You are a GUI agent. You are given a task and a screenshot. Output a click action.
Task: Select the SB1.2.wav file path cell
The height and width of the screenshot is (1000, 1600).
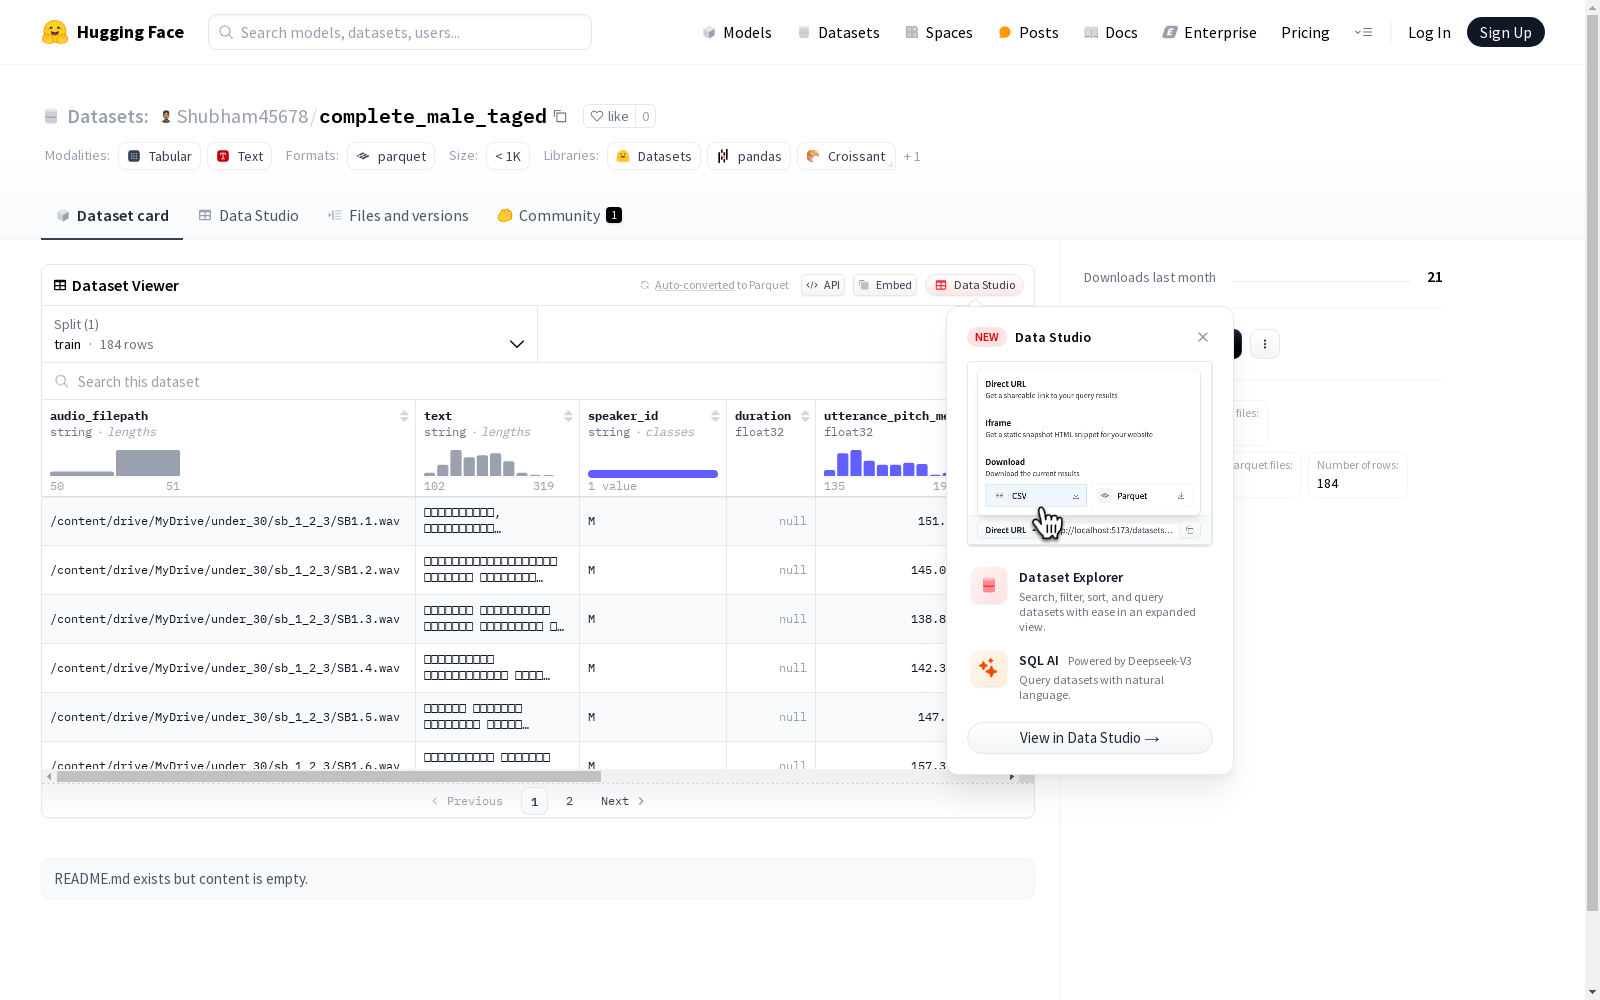228,570
